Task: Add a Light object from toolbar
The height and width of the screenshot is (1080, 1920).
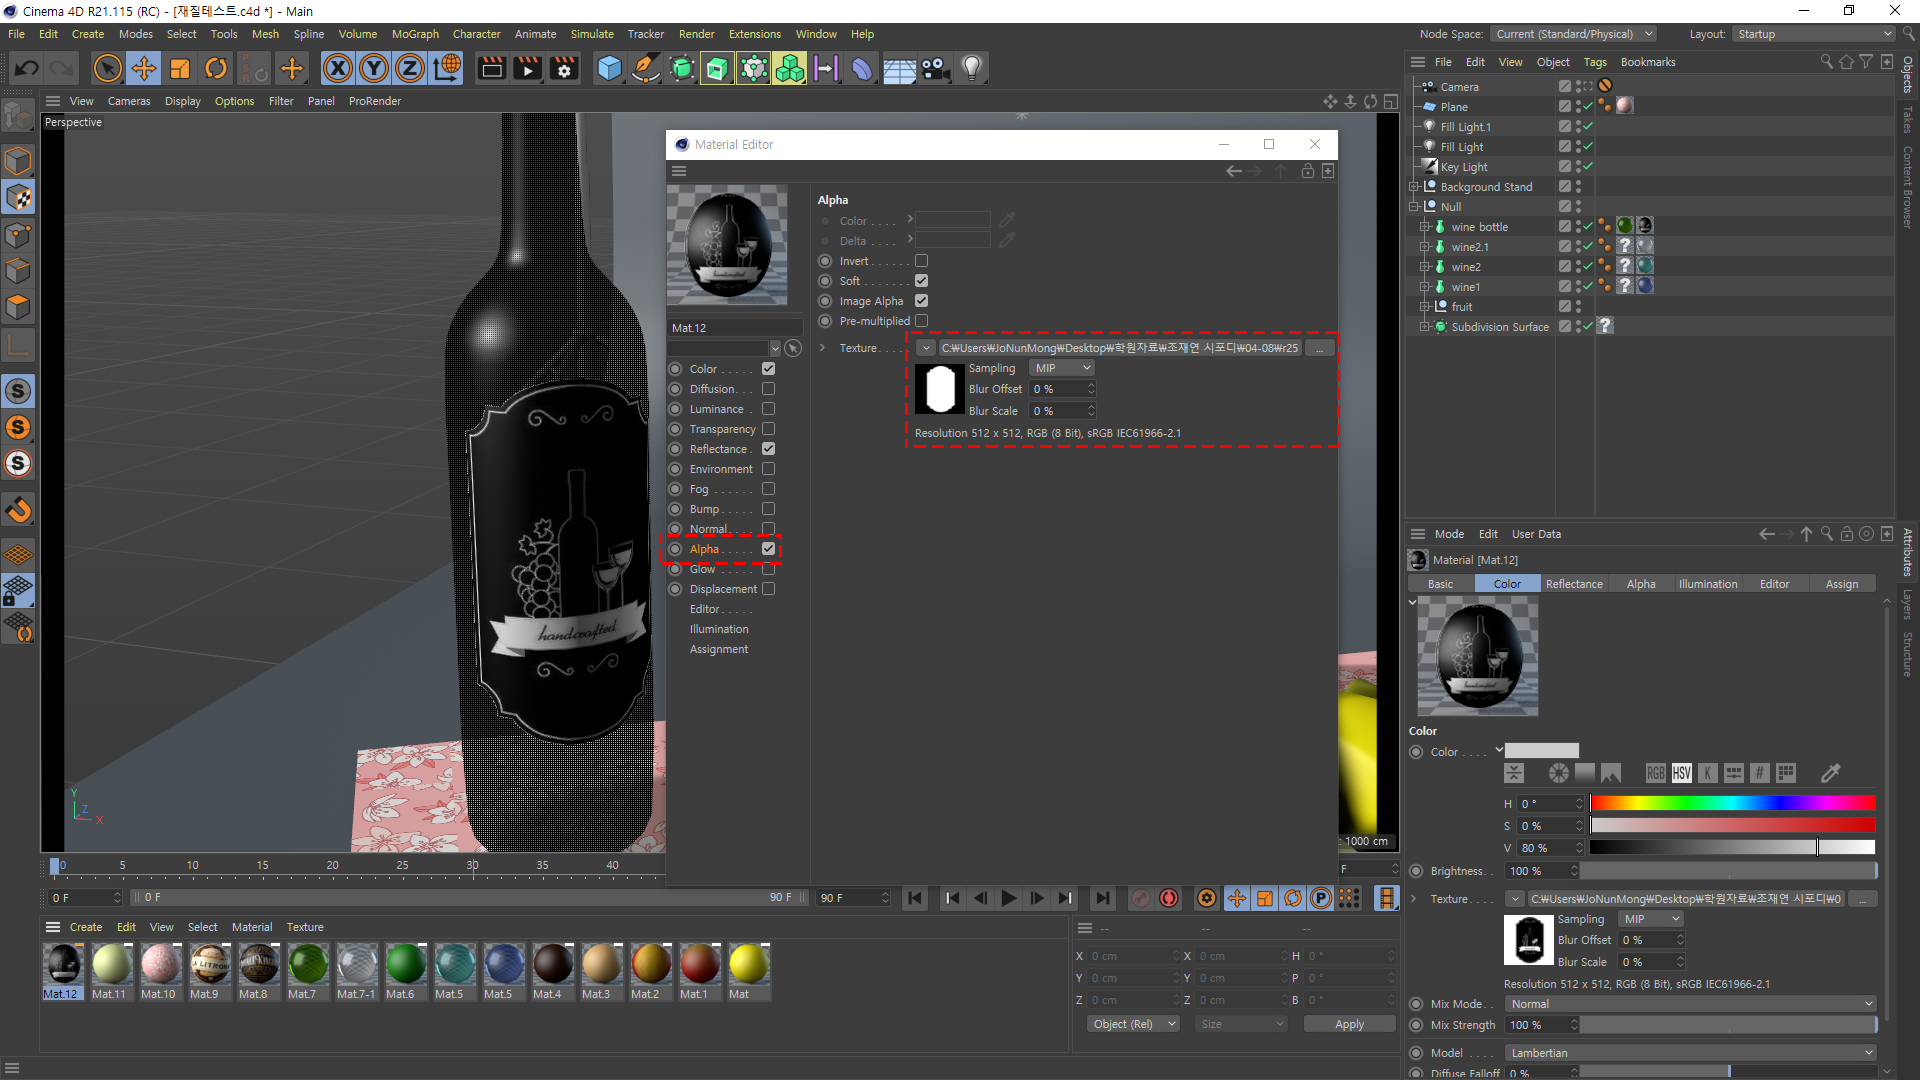Action: click(x=971, y=68)
